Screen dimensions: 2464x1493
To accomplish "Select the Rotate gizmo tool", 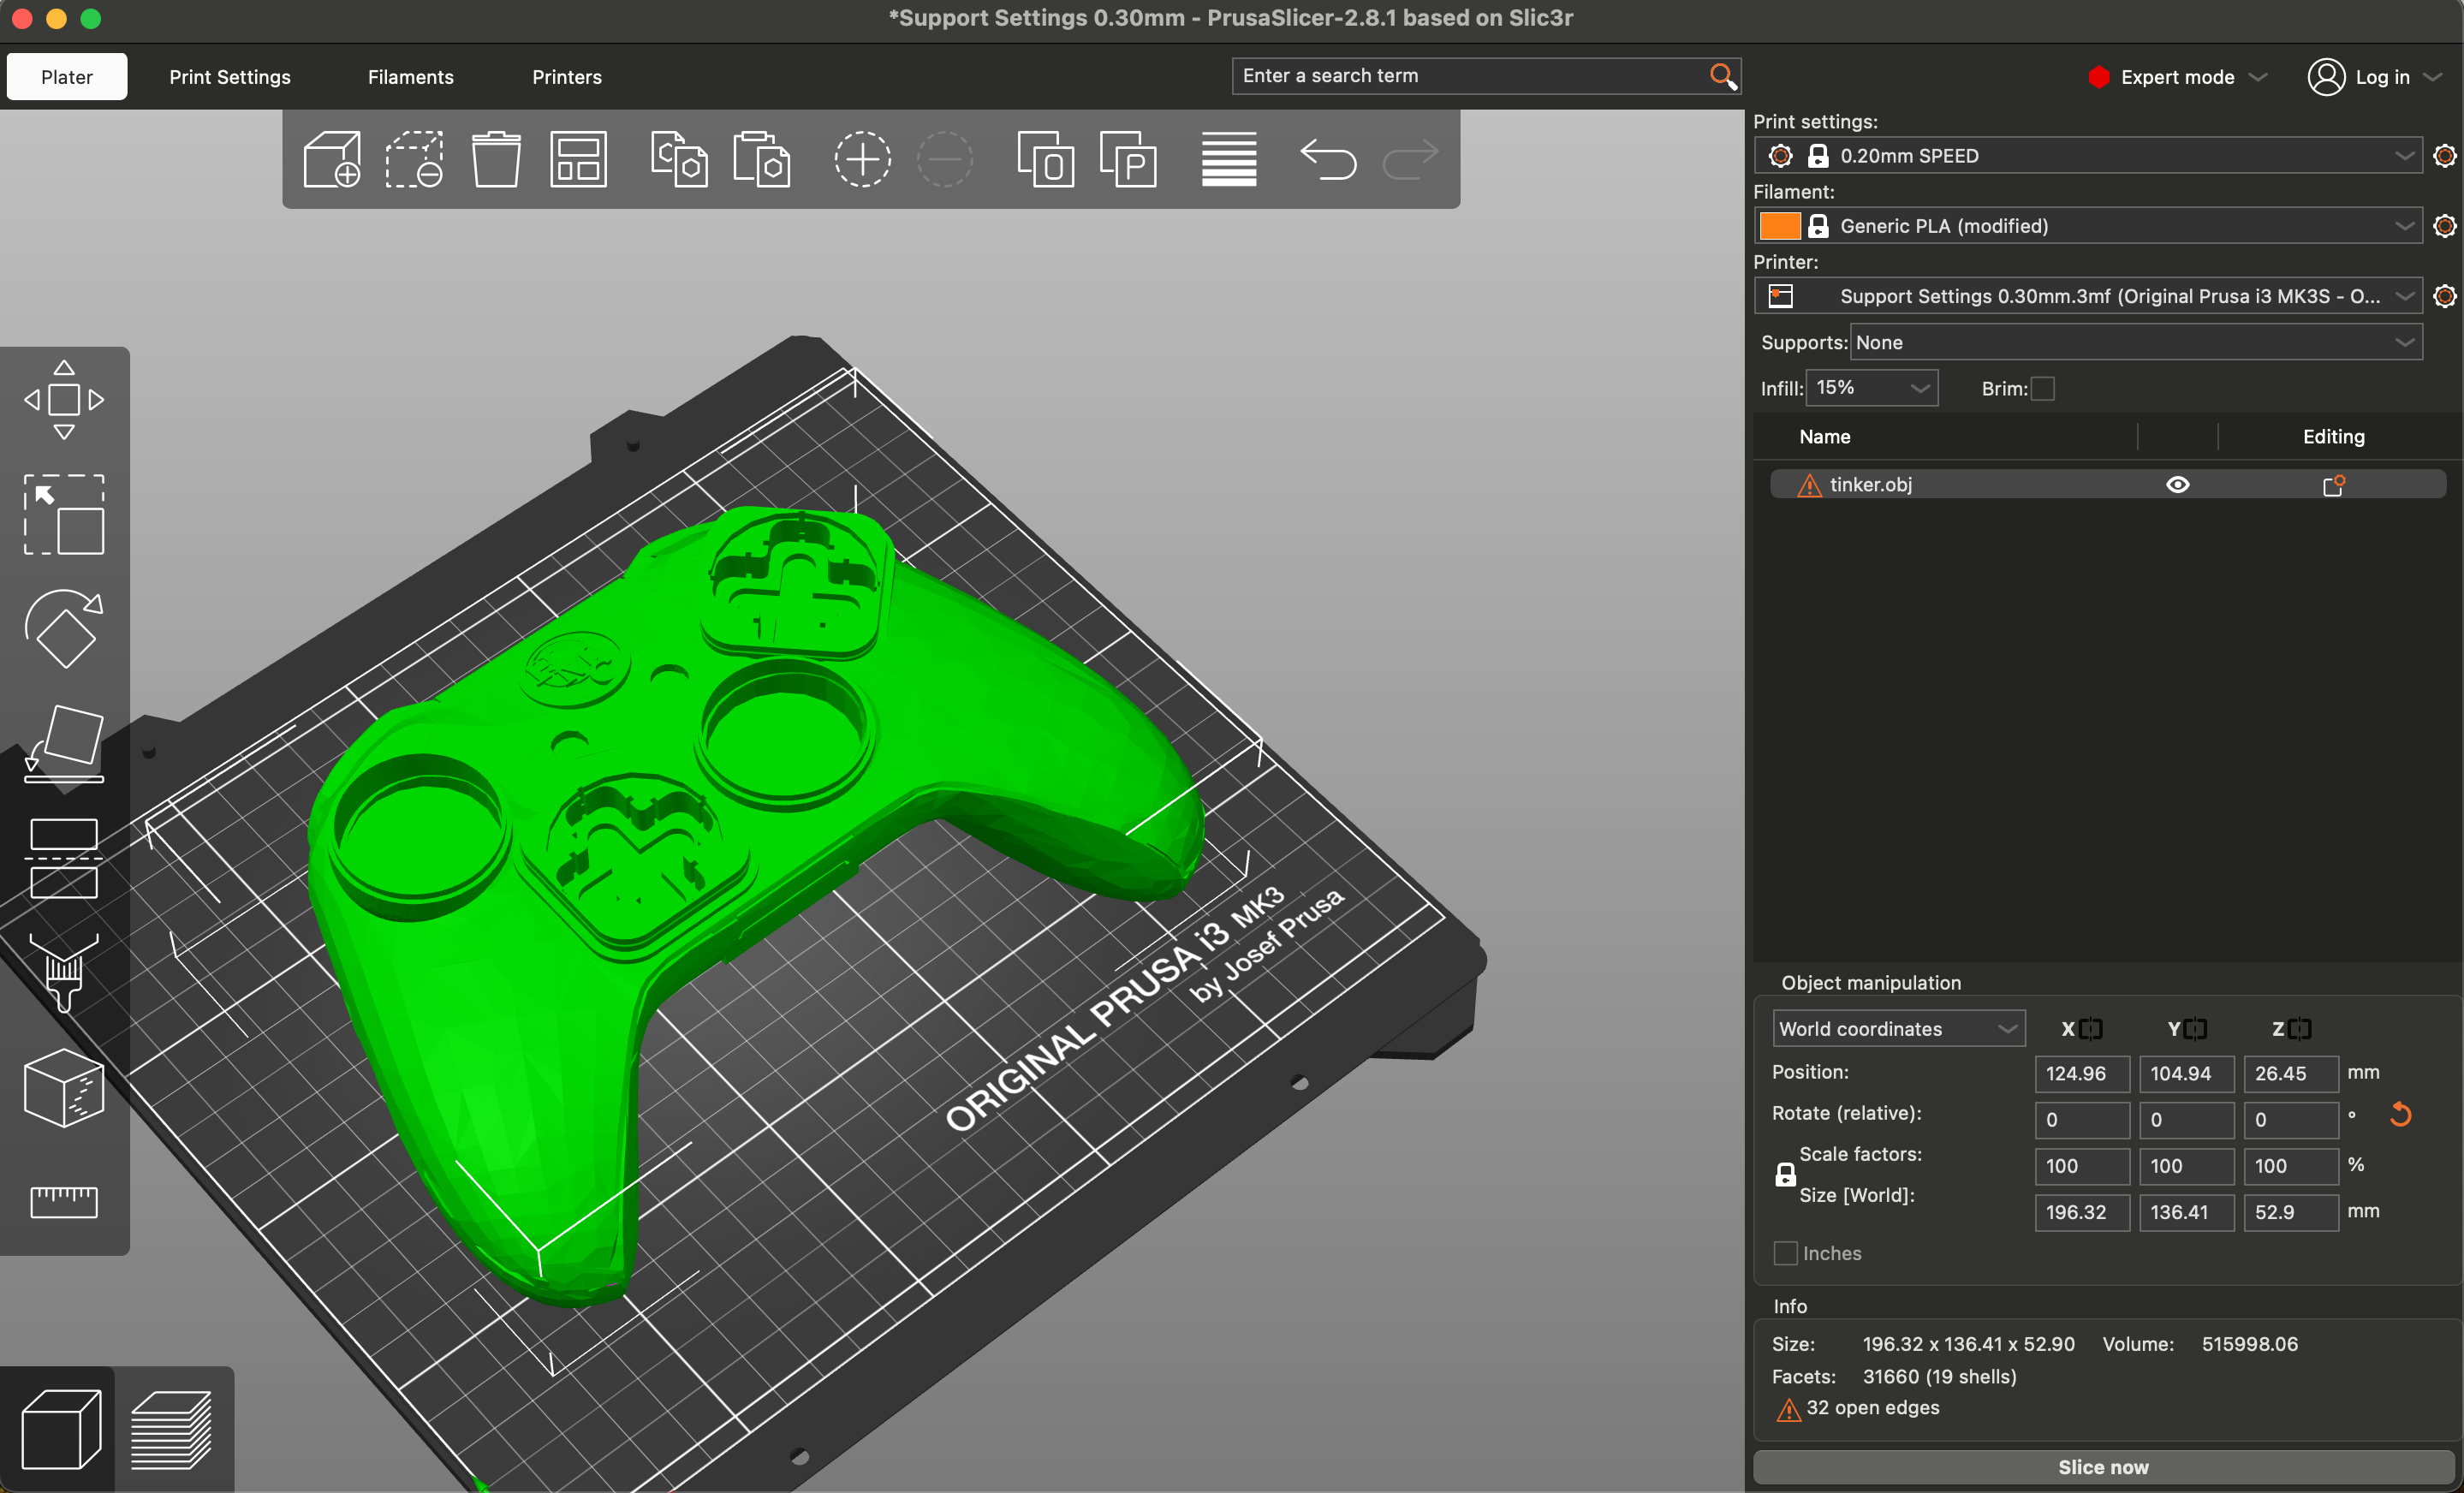I will click(64, 629).
